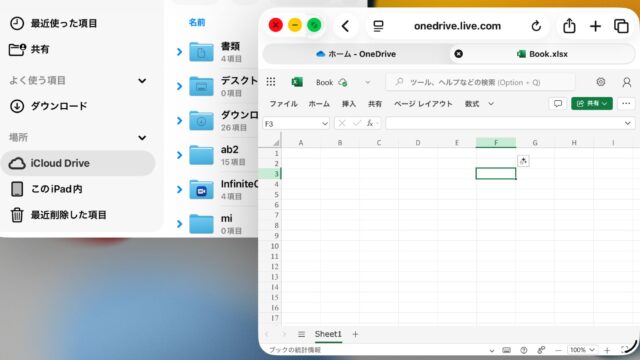Switch to the ページ レイアウト ribbon tab

click(x=423, y=104)
